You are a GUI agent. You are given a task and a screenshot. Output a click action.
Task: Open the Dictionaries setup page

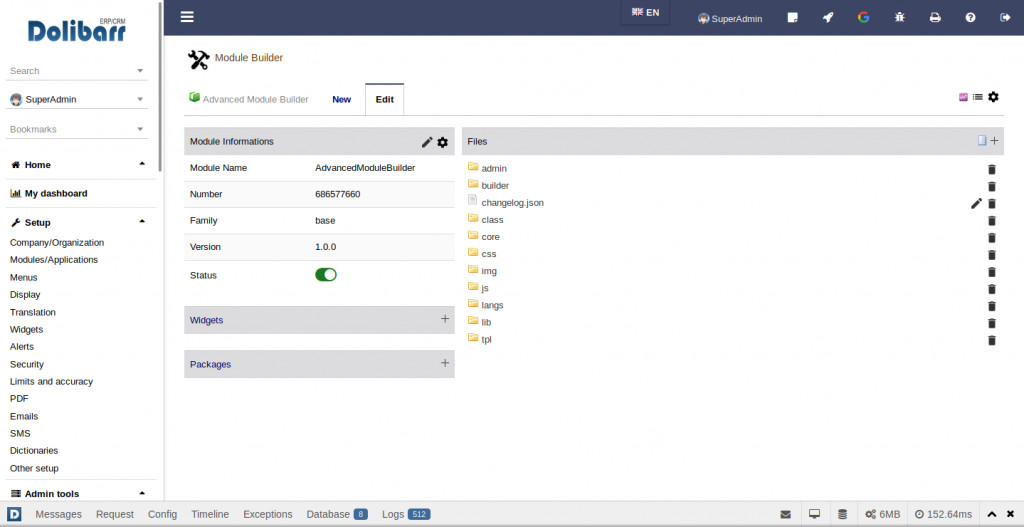(34, 451)
